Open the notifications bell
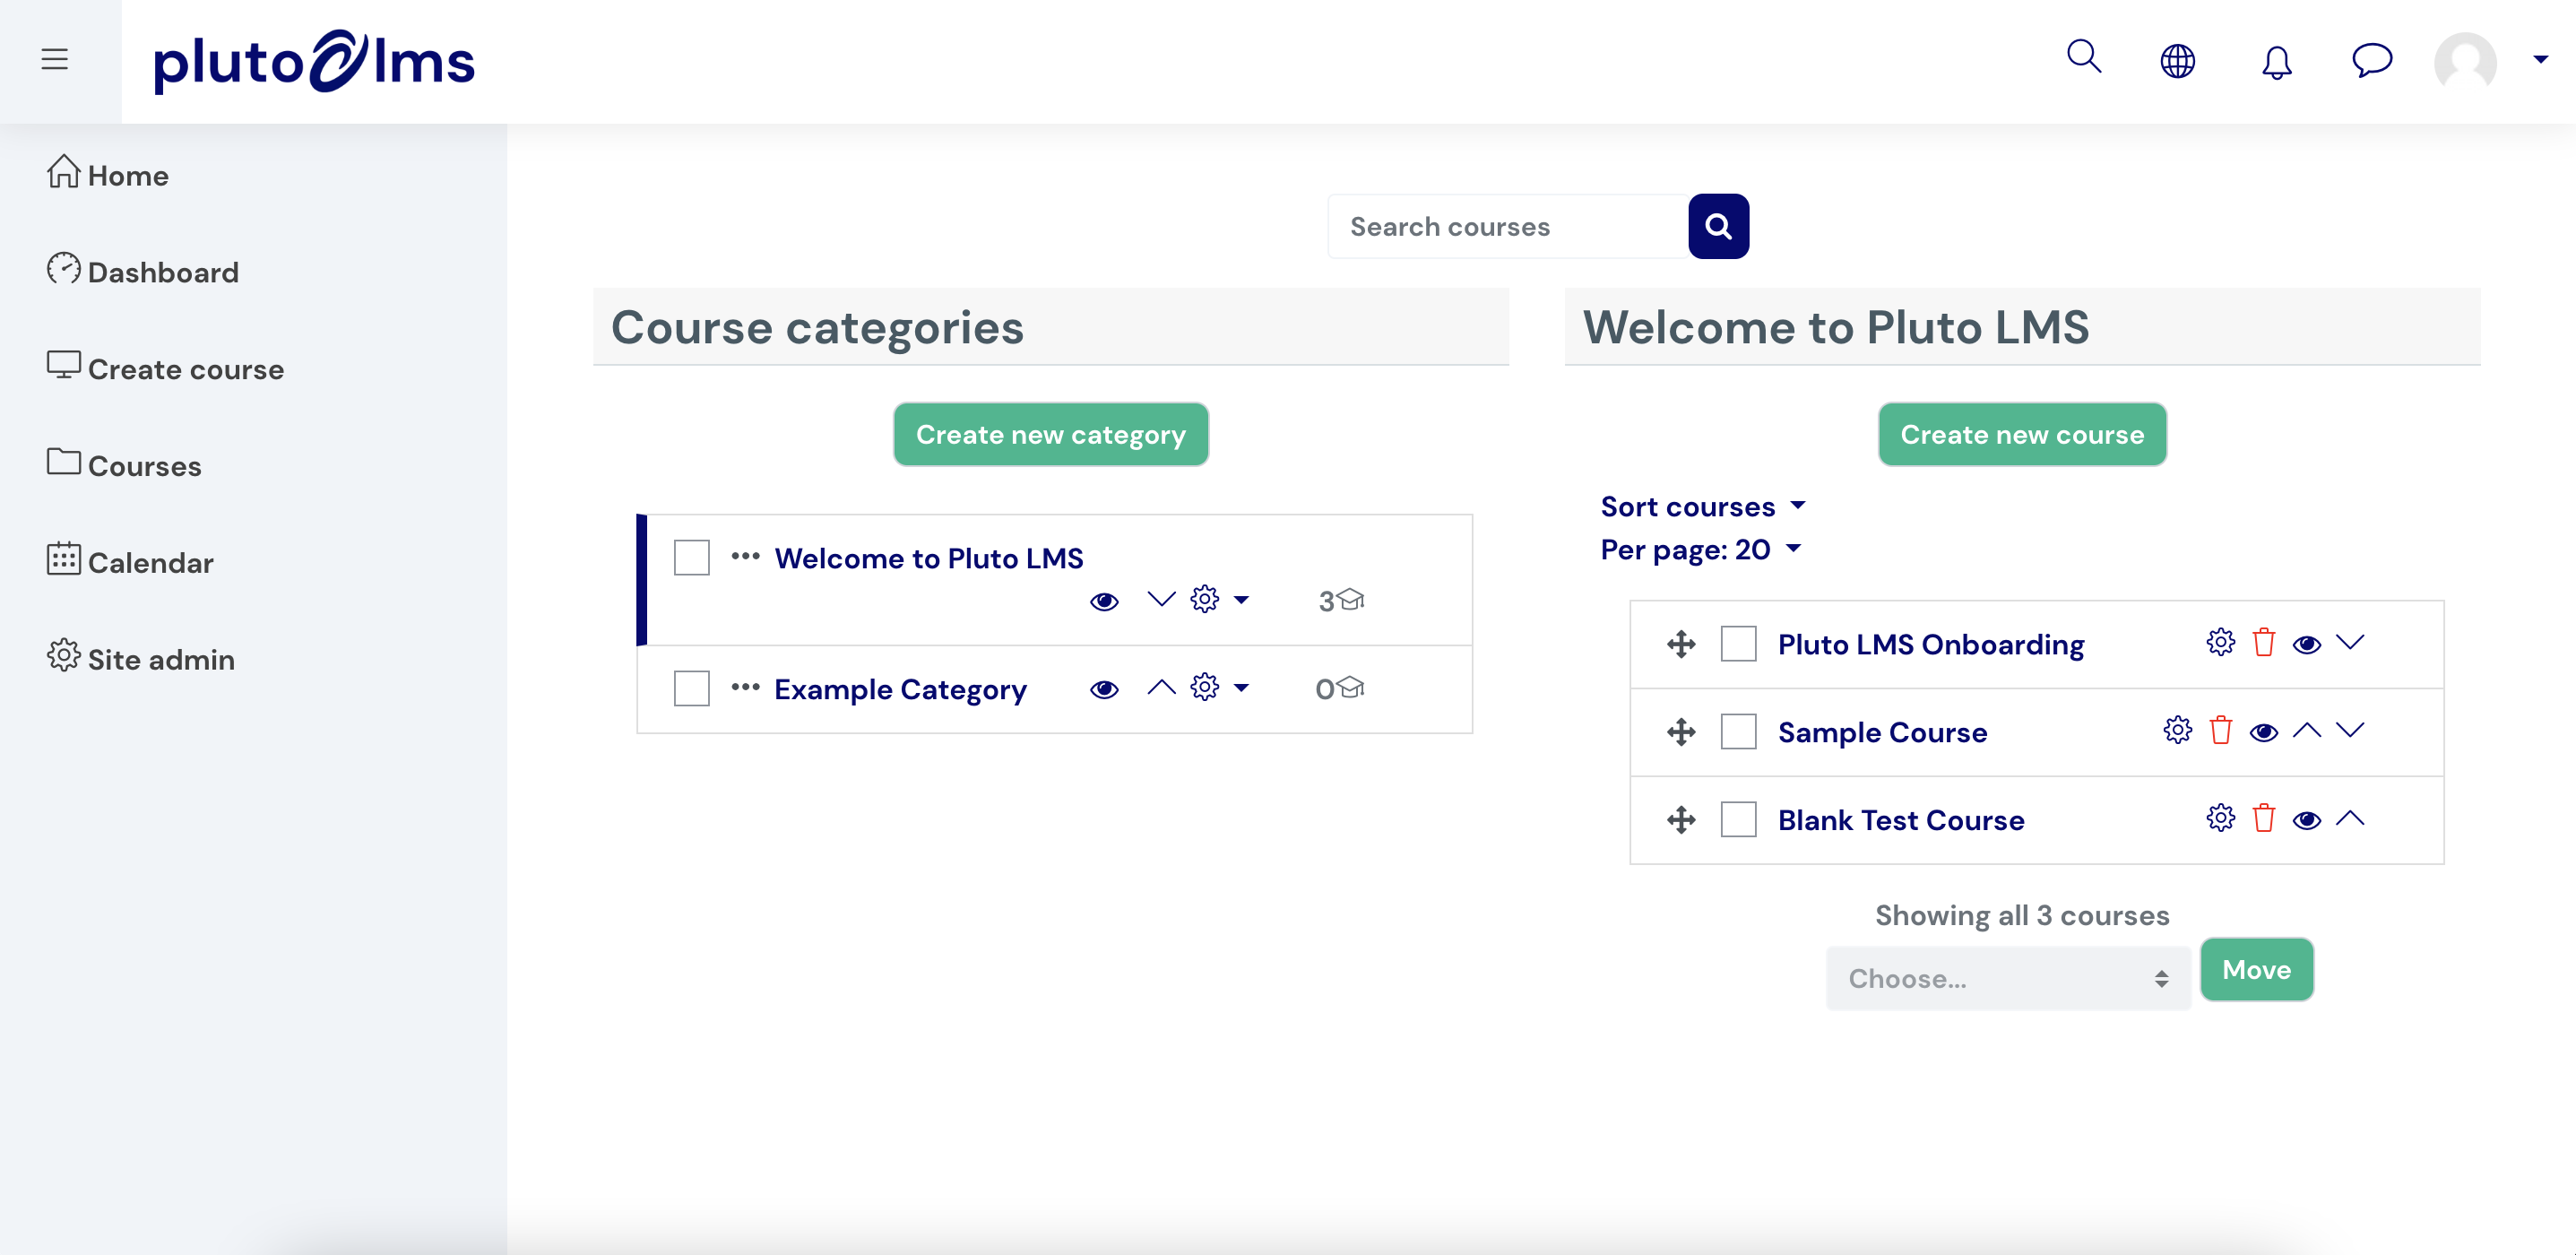The height and width of the screenshot is (1255, 2576). pyautogui.click(x=2277, y=62)
